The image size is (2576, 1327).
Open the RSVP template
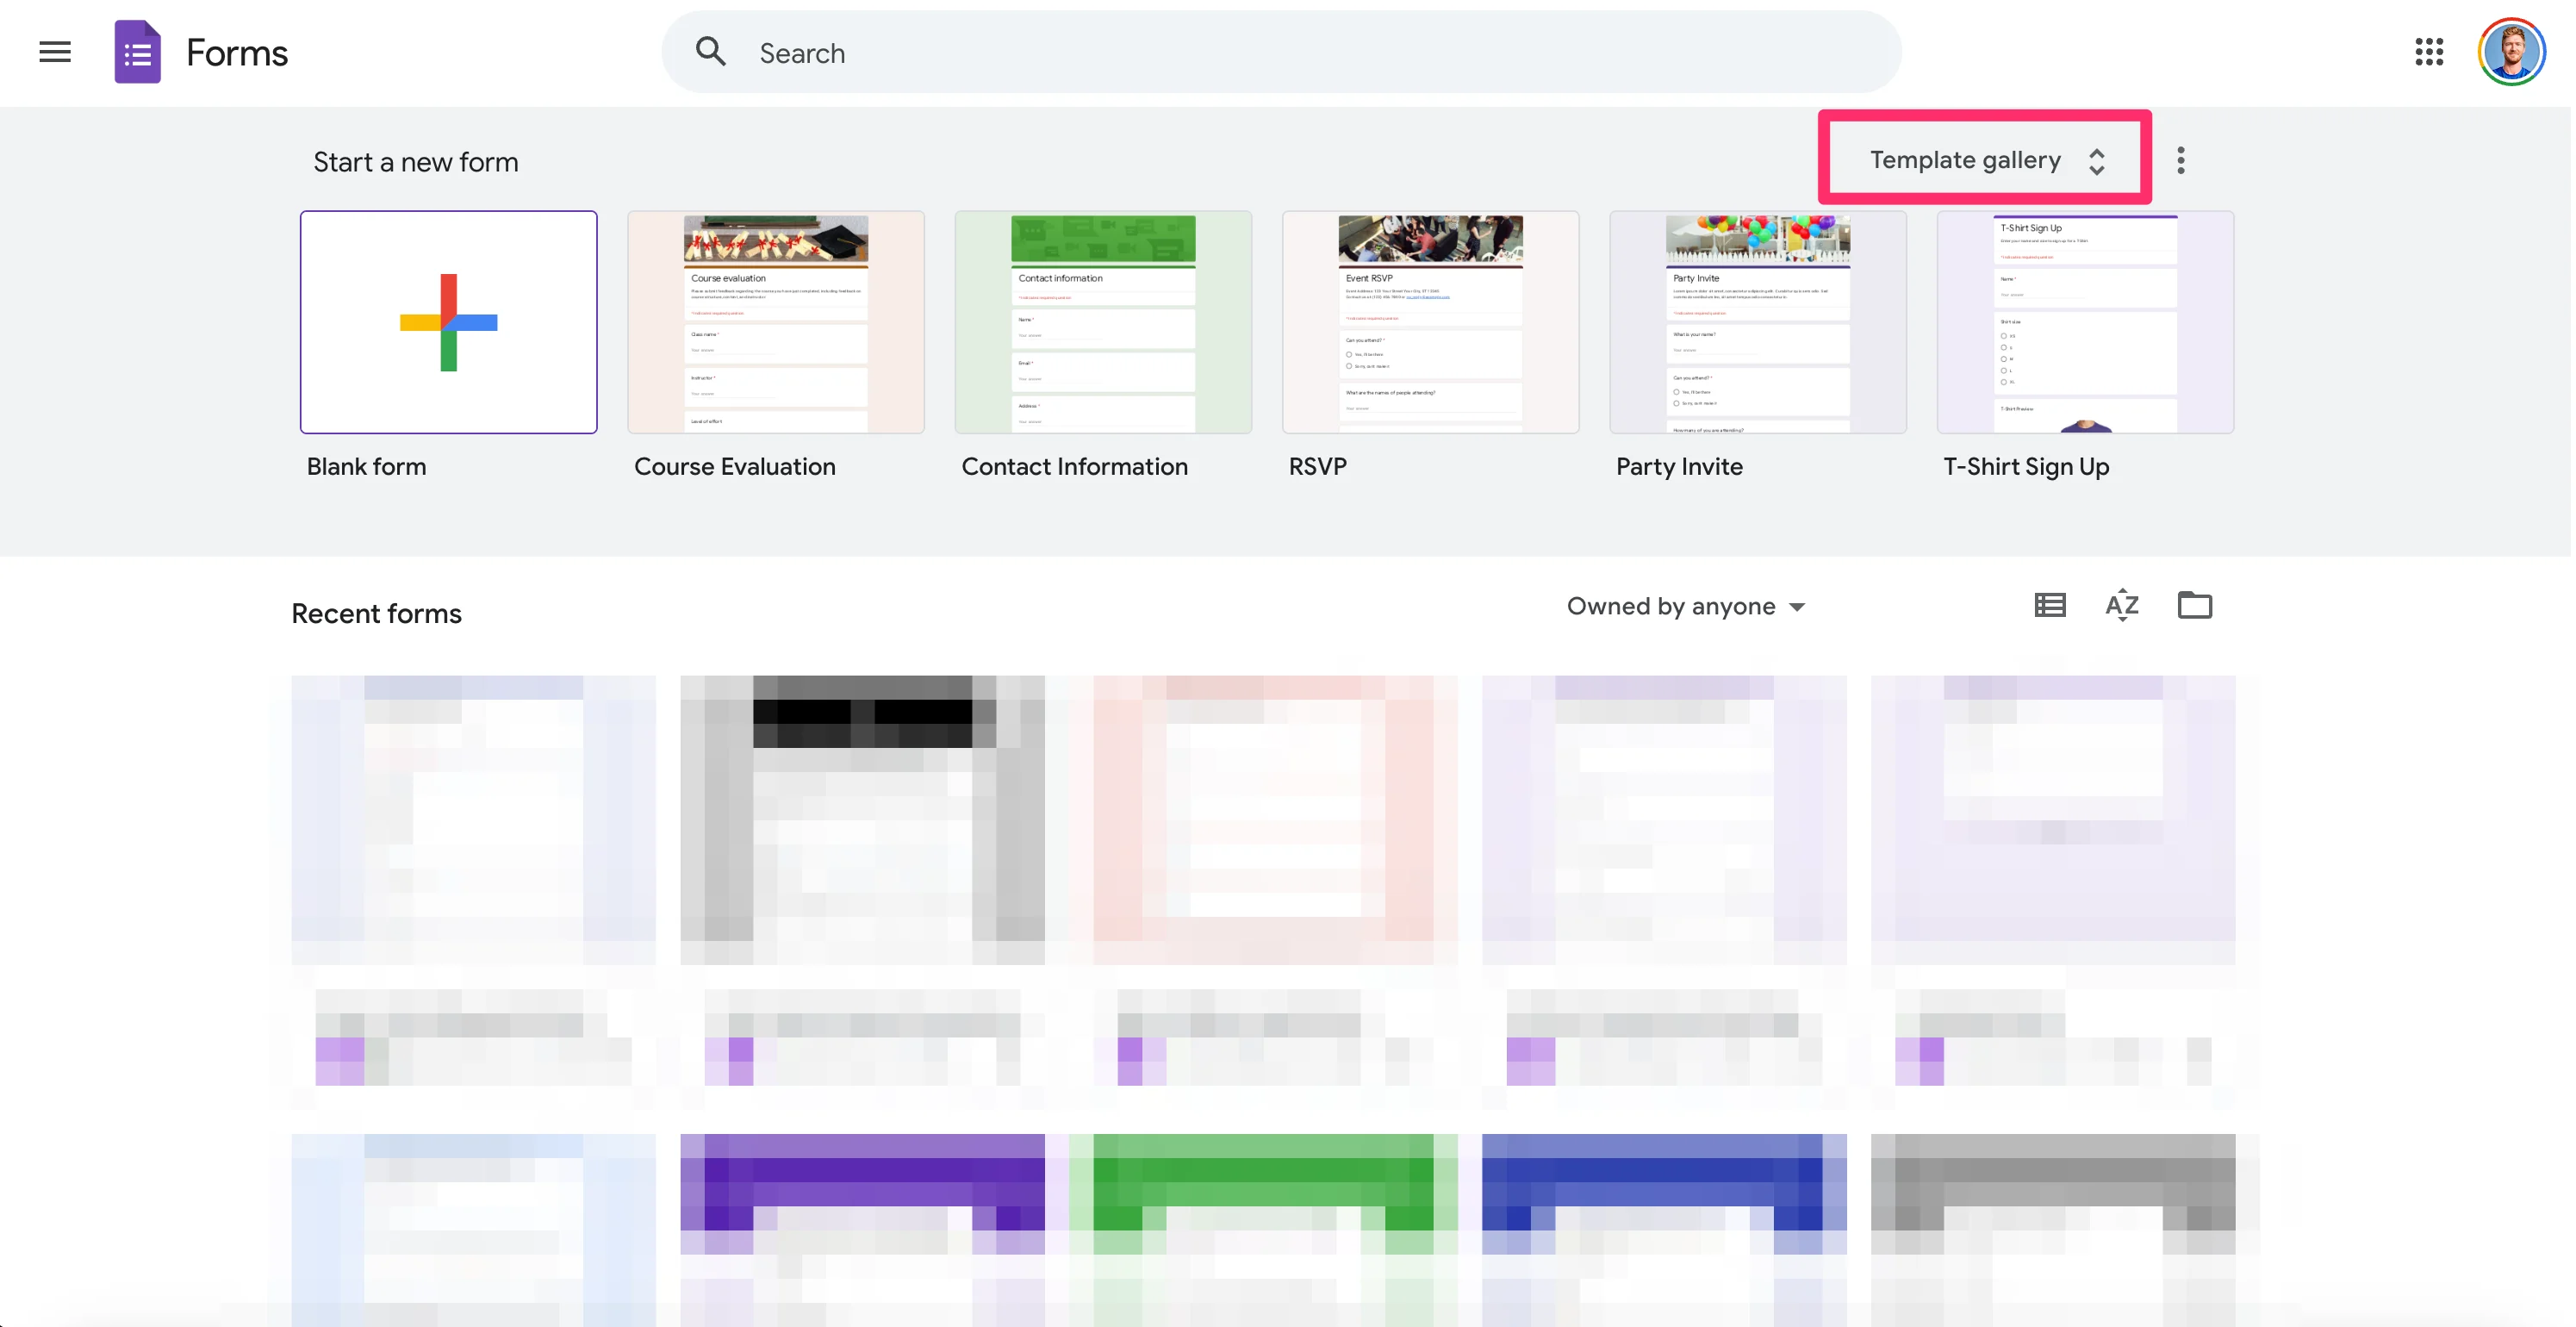(x=1430, y=322)
